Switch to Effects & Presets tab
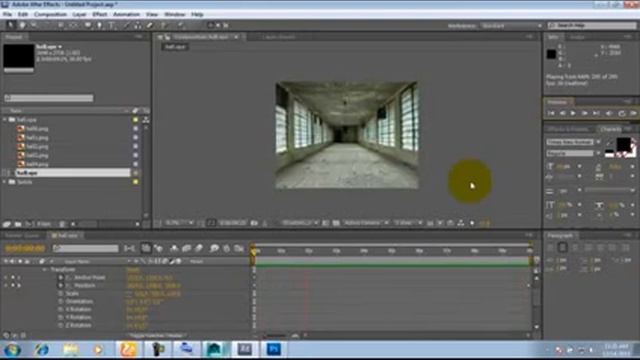This screenshot has height=360, width=640. [x=568, y=129]
